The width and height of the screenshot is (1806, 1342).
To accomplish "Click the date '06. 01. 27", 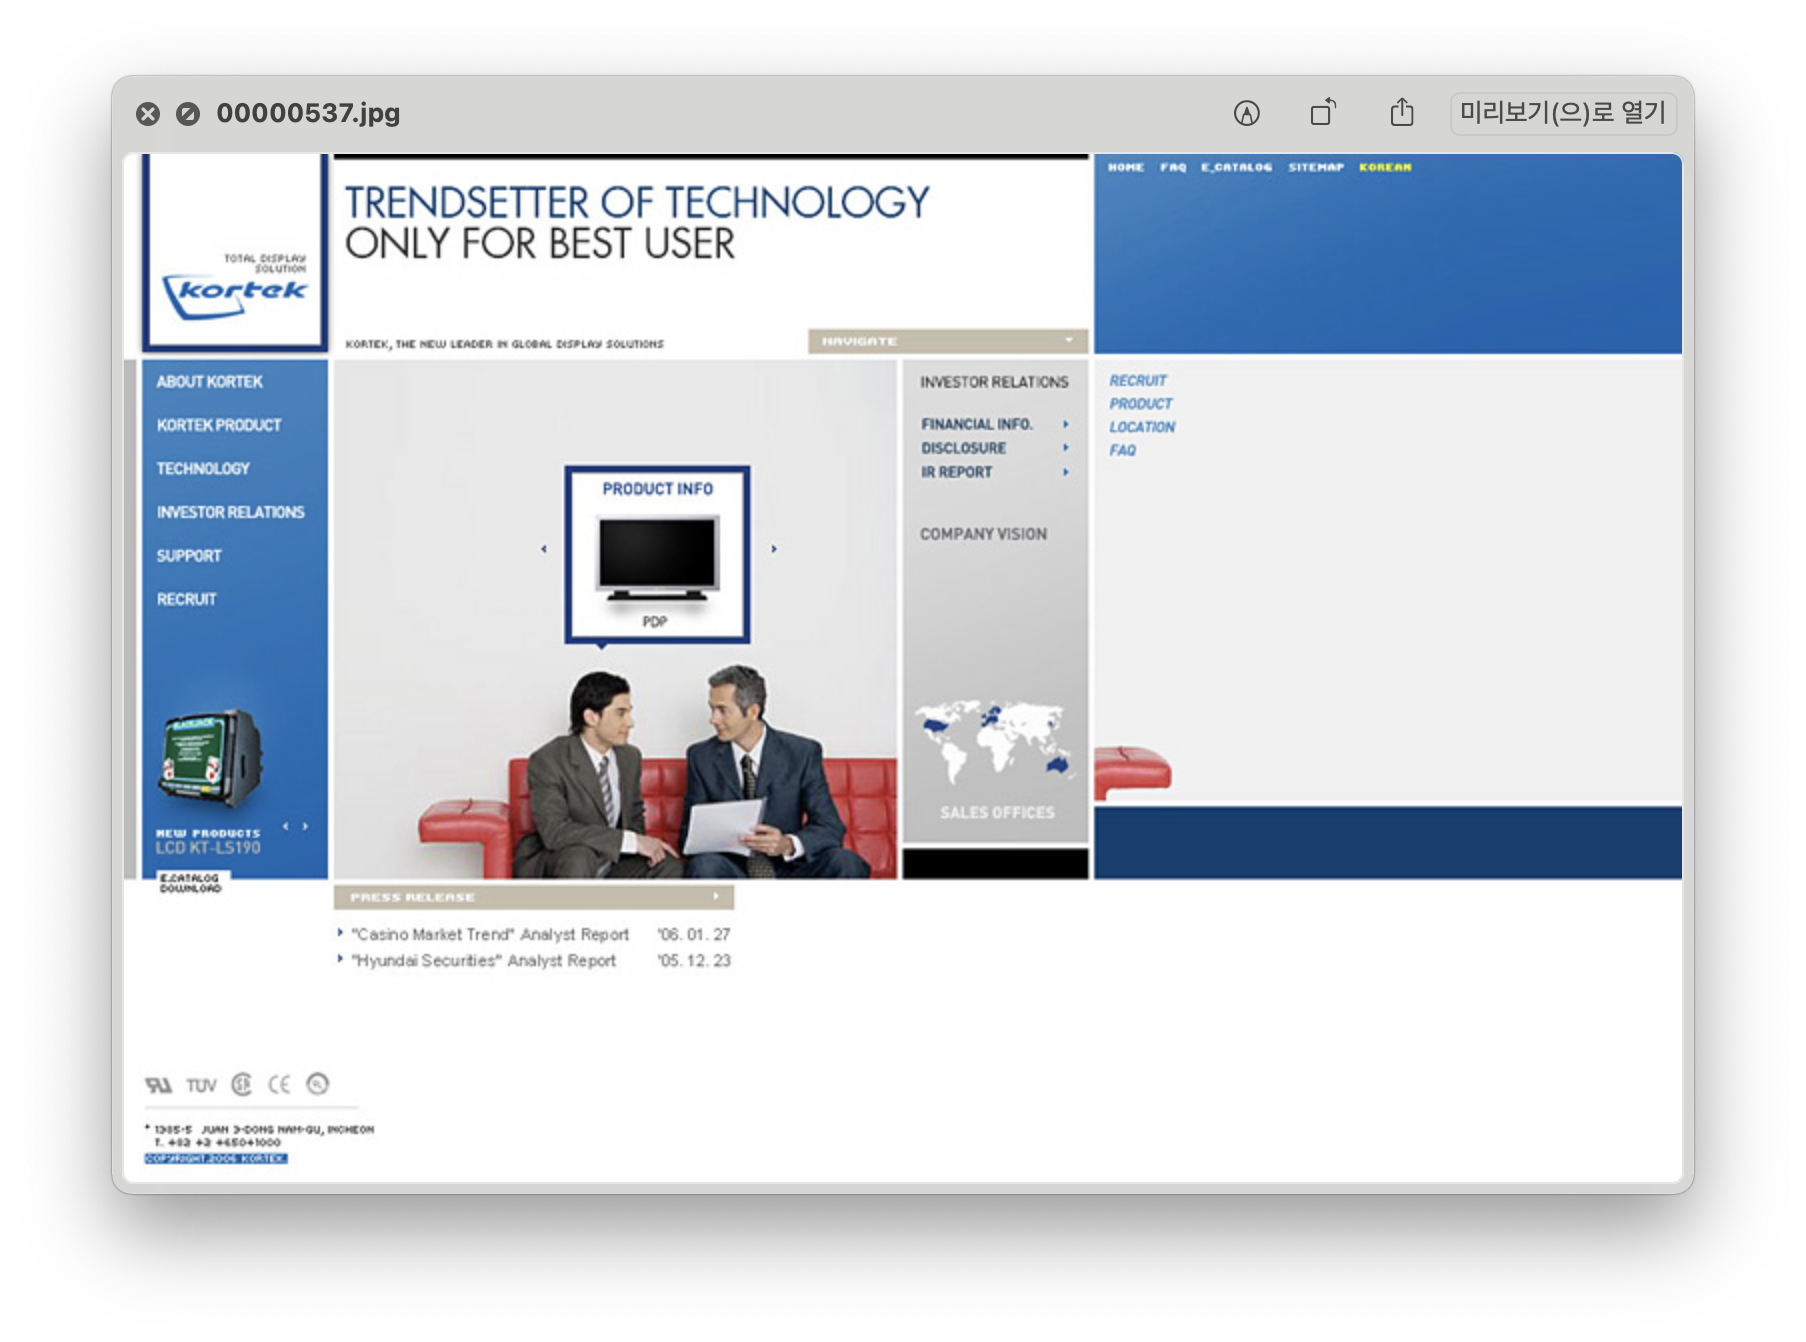I will (694, 935).
